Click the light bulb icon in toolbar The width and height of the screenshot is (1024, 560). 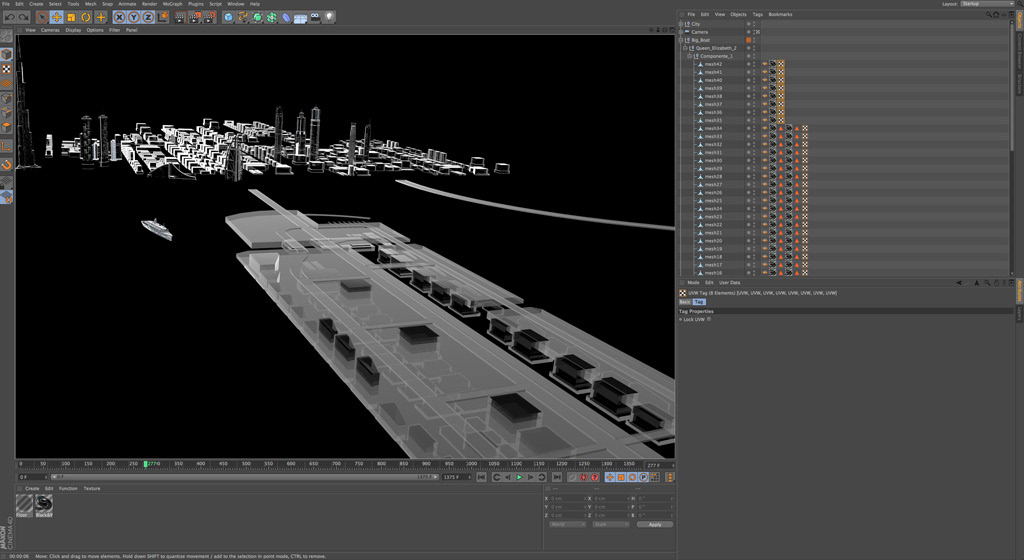pos(330,17)
